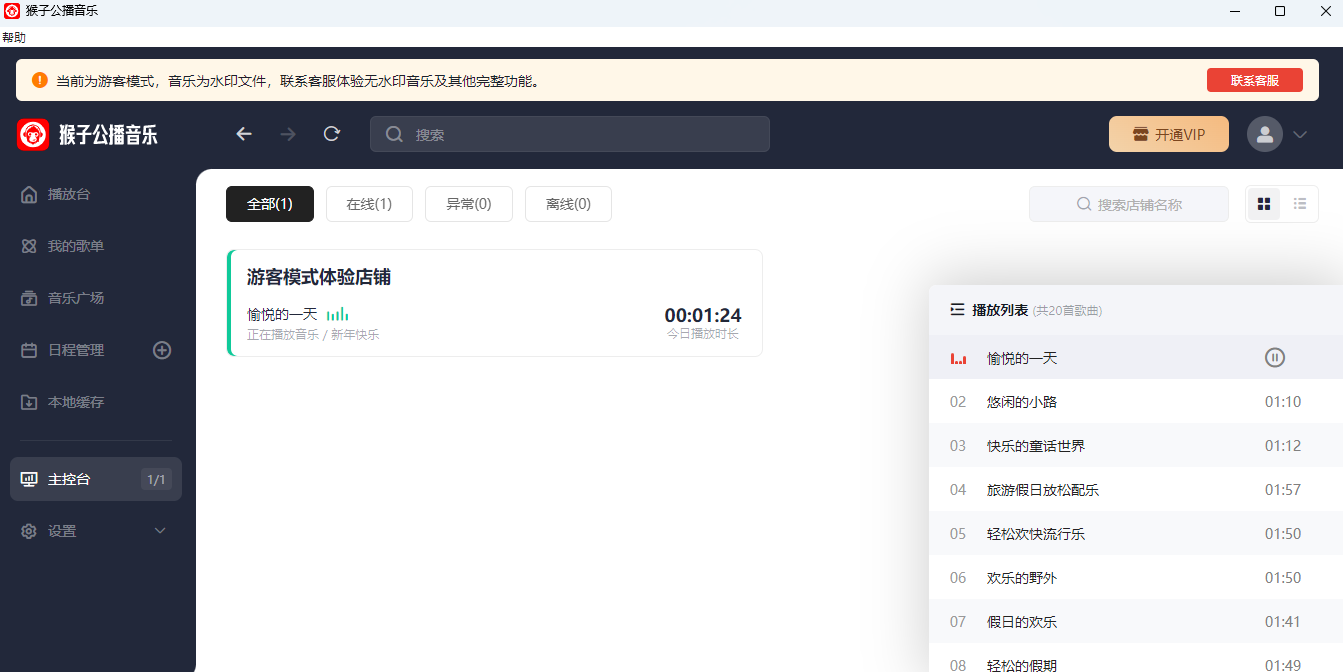Screen dimensions: 1343x672
Task: Focus the 搜索店铺名称 search field
Action: pyautogui.click(x=1129, y=204)
